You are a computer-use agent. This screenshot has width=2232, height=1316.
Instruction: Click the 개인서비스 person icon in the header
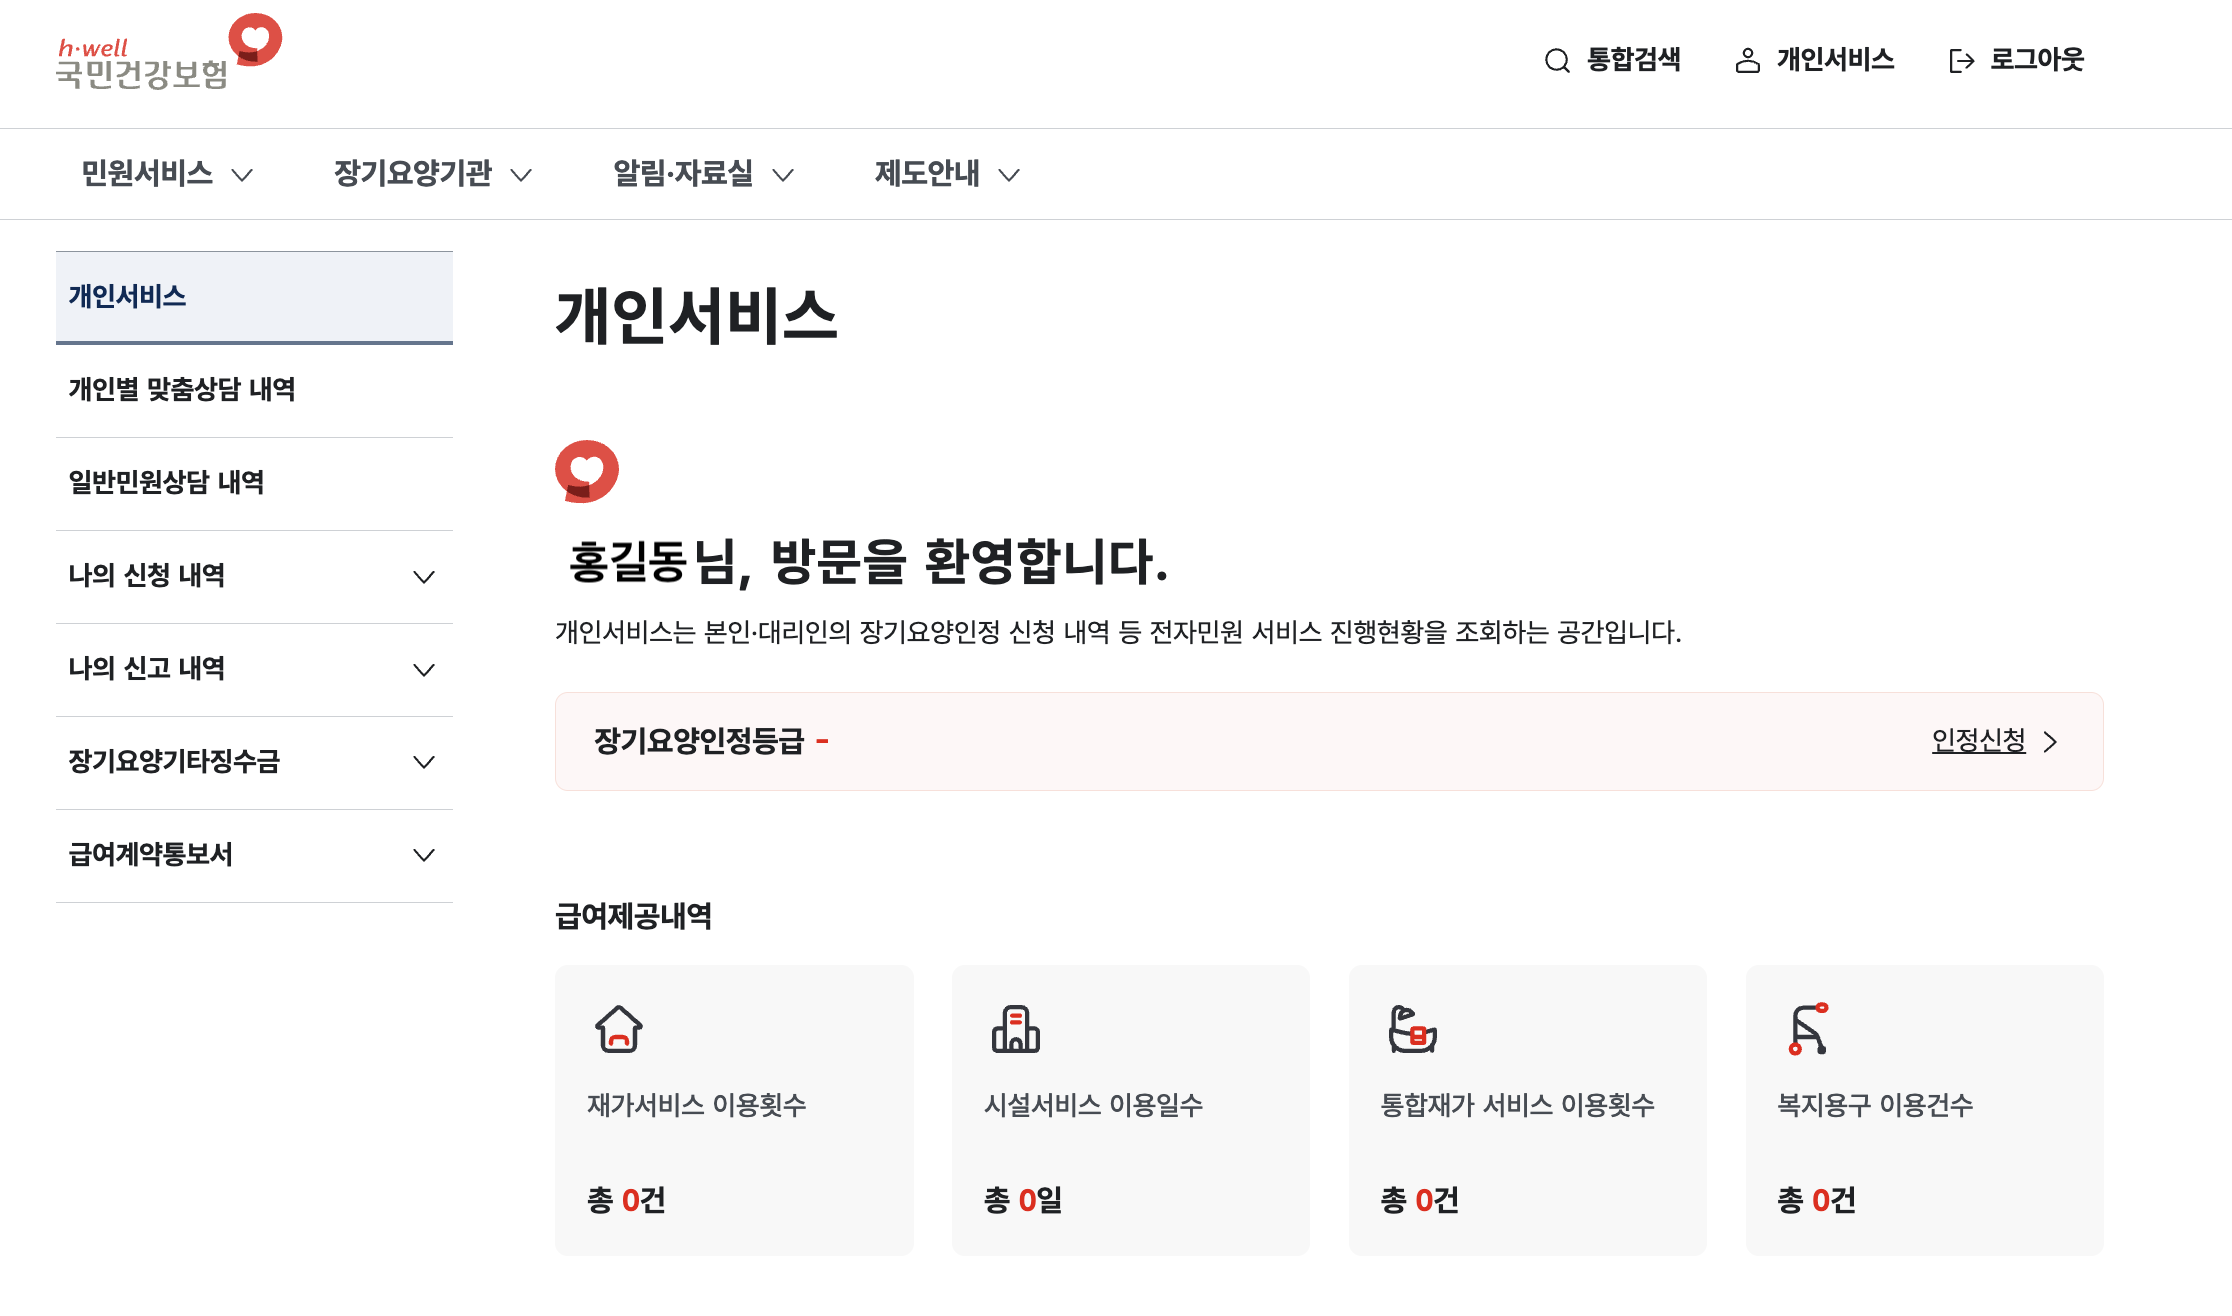coord(1747,61)
